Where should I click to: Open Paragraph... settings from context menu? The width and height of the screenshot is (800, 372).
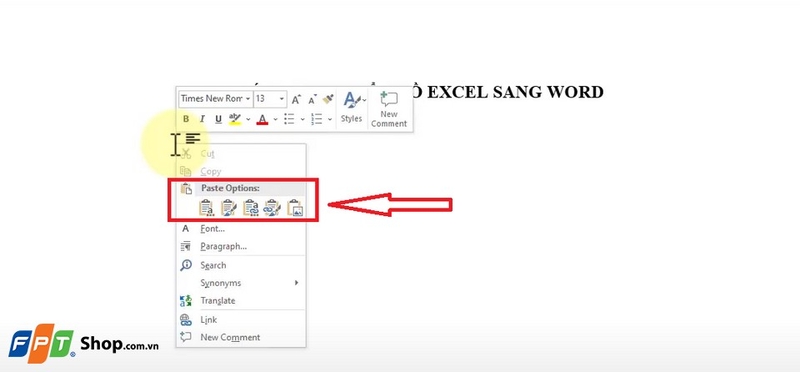(x=241, y=246)
